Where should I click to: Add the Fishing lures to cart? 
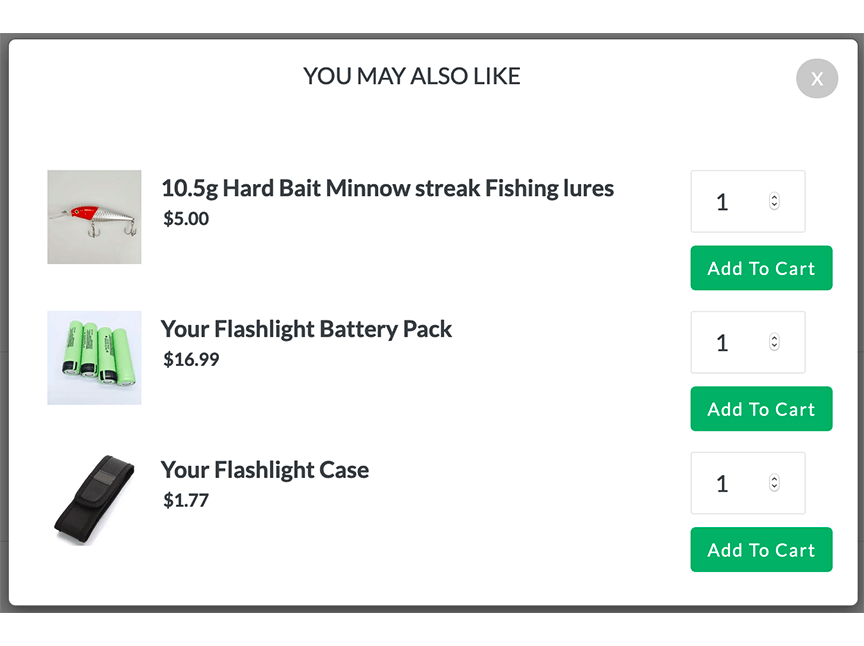click(x=761, y=268)
